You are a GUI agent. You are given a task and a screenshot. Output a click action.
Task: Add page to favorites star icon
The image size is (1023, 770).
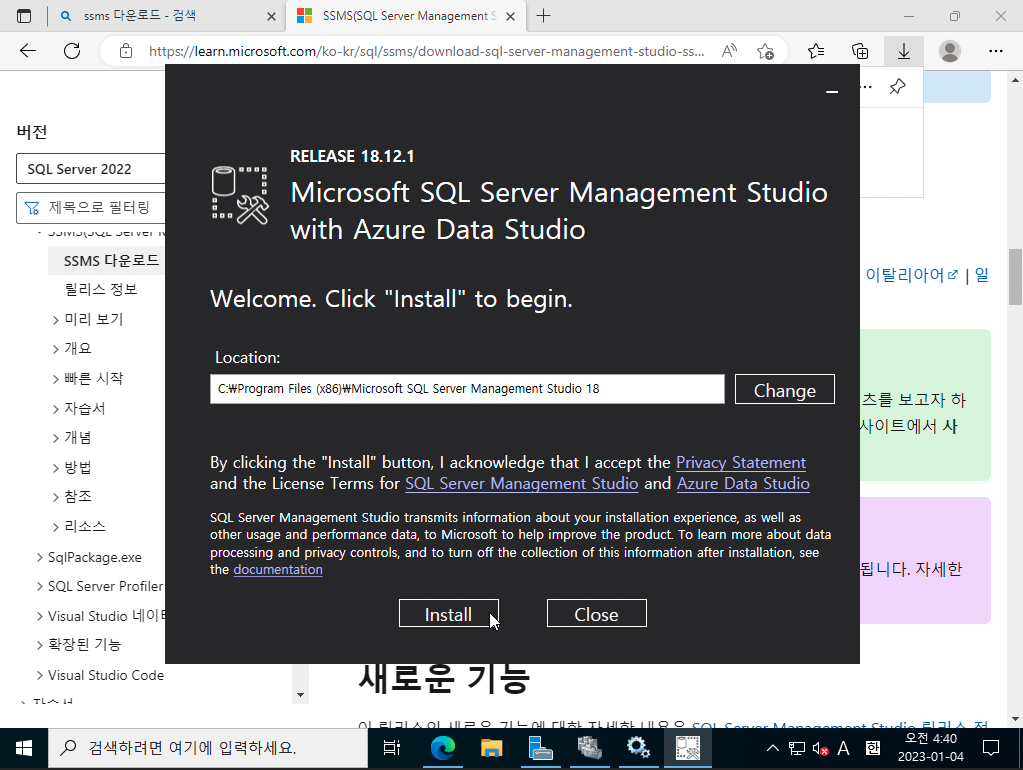(x=765, y=51)
